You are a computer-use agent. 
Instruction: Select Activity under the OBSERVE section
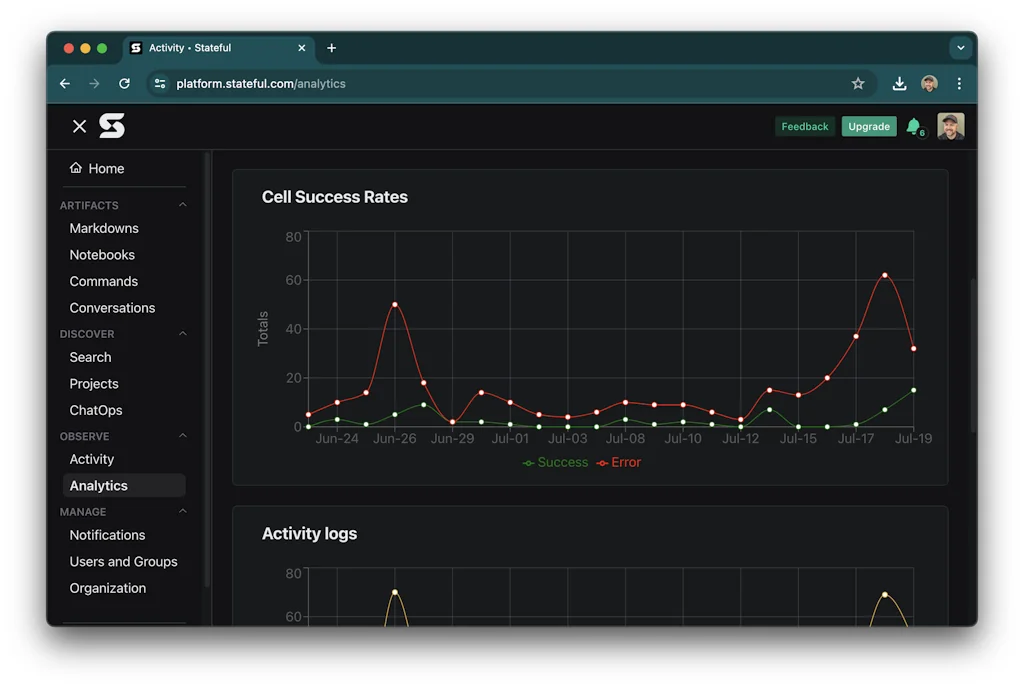coord(91,459)
